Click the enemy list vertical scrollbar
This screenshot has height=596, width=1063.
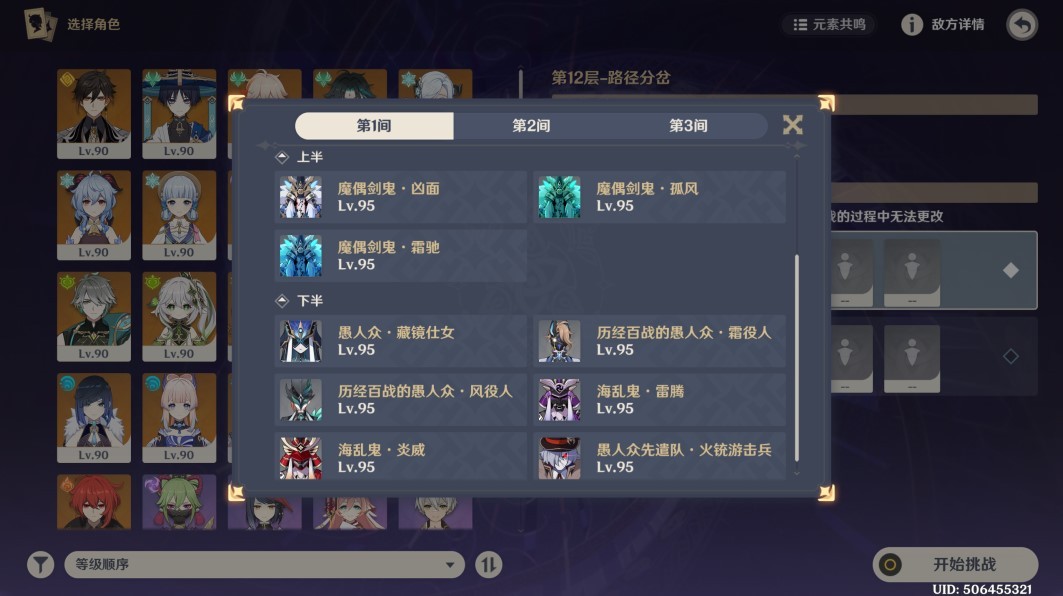797,357
